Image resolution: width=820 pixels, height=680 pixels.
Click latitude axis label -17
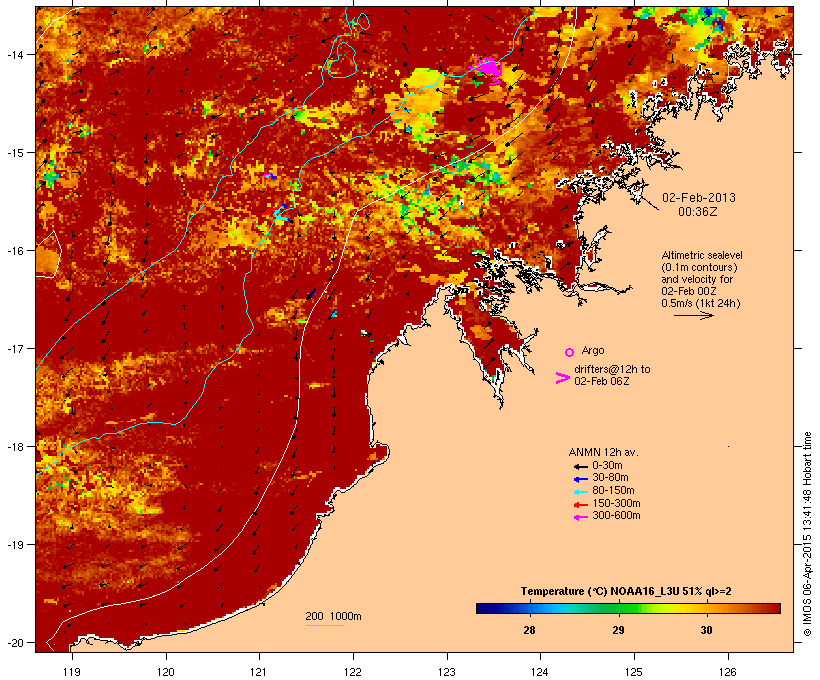pos(14,348)
